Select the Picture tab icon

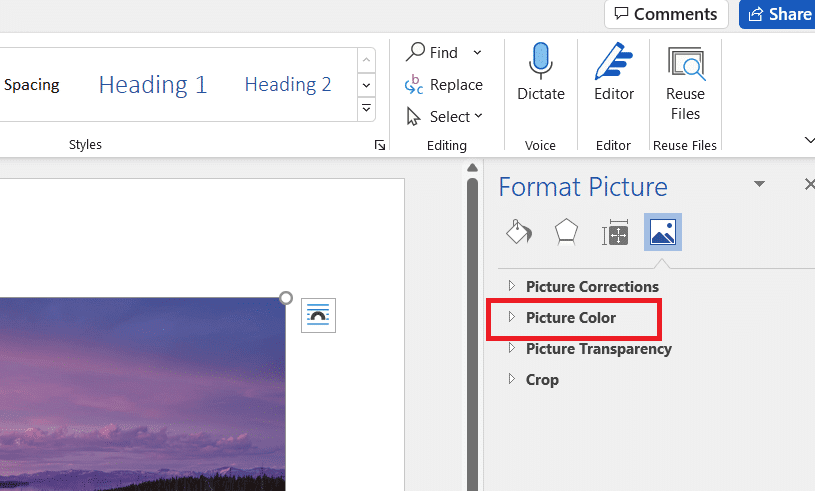tap(662, 232)
